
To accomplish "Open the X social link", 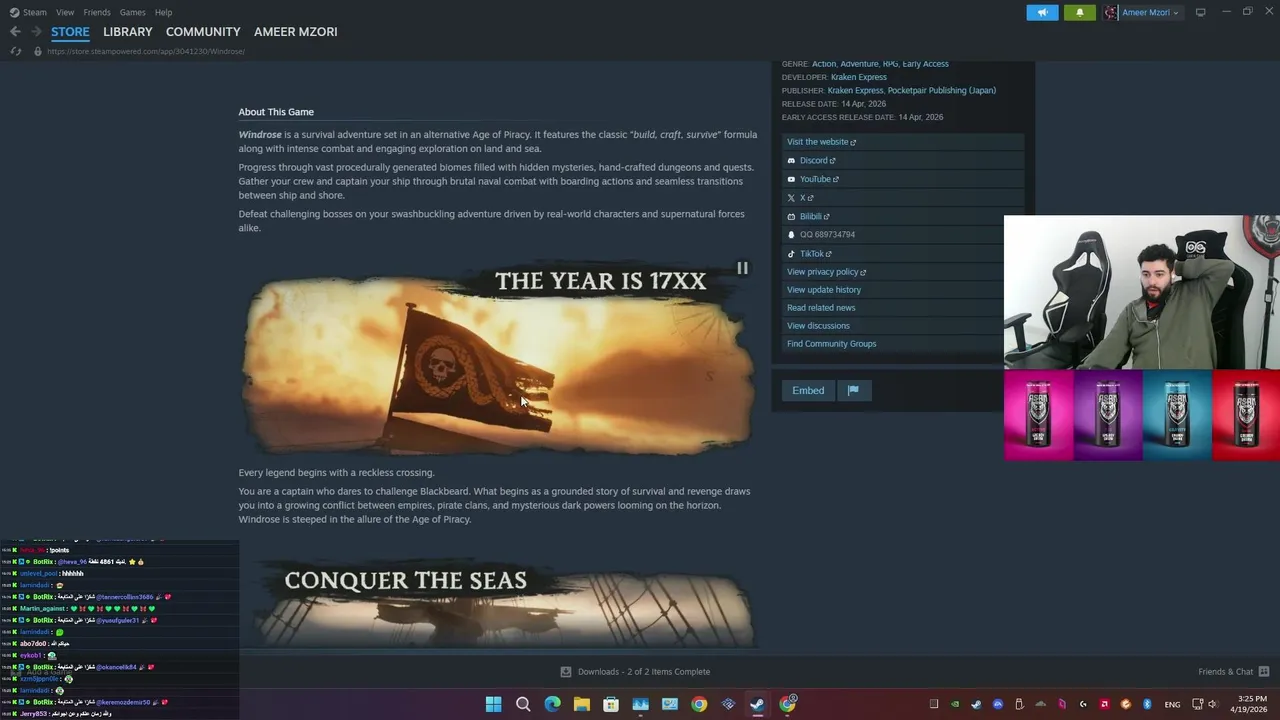I will point(801,198).
